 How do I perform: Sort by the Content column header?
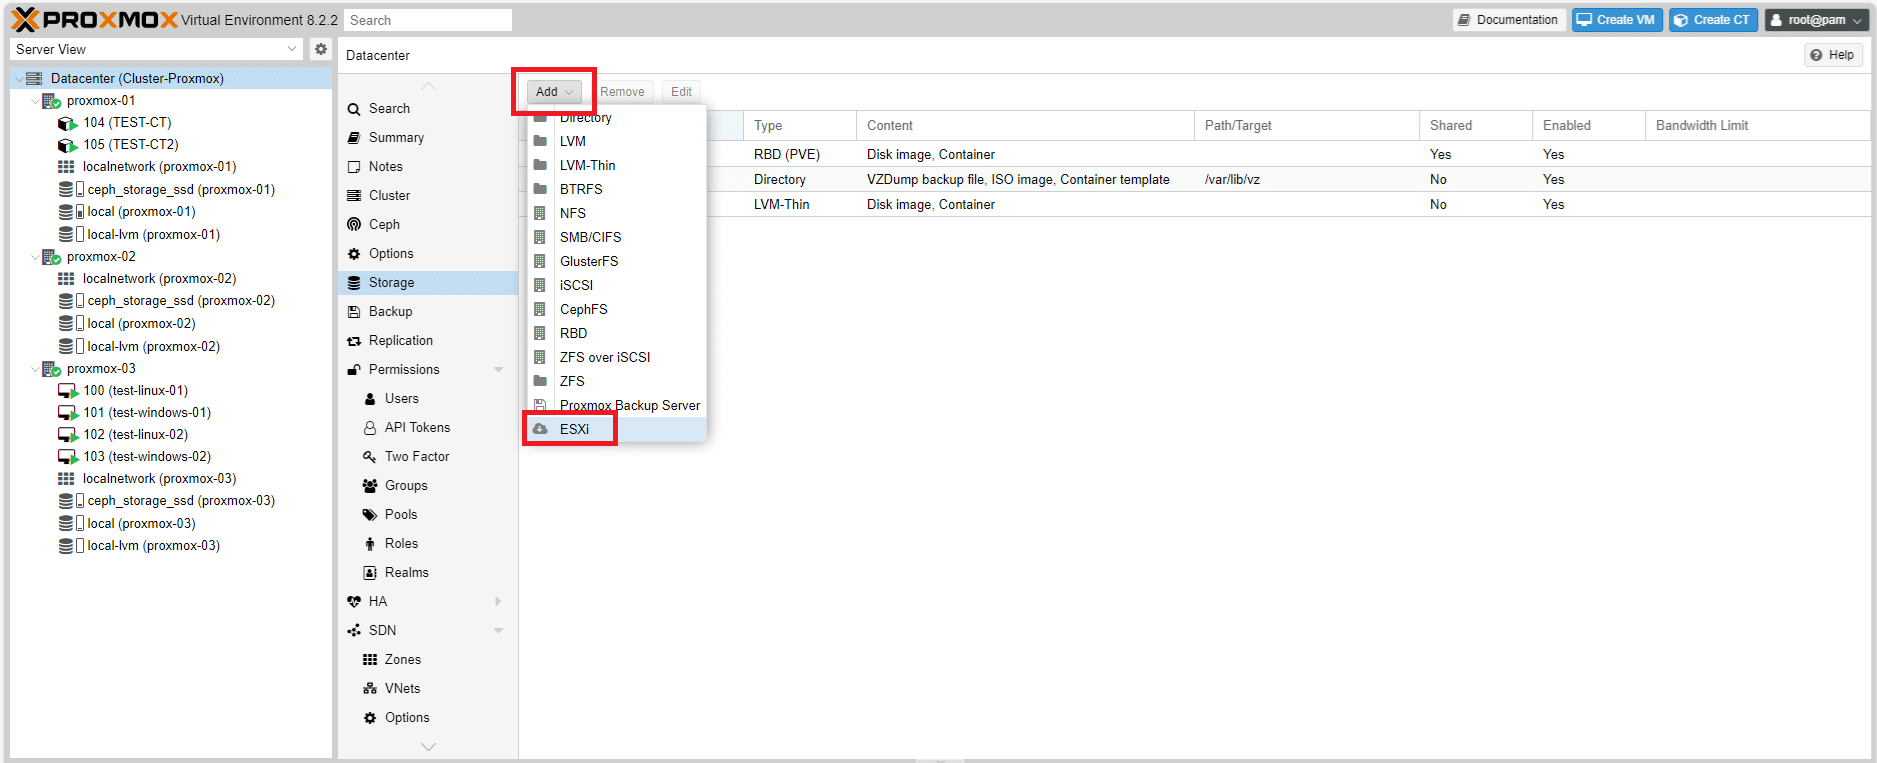[1025, 125]
